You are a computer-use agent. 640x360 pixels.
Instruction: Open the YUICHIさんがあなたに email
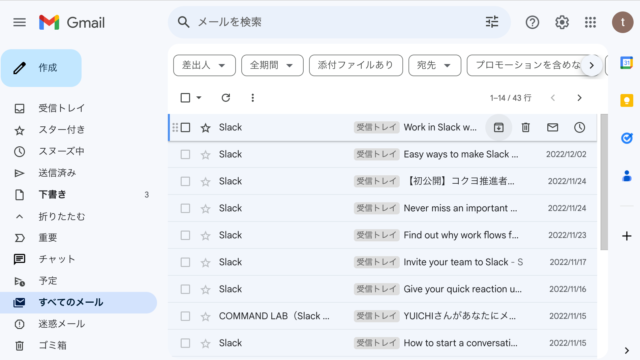coord(382,316)
